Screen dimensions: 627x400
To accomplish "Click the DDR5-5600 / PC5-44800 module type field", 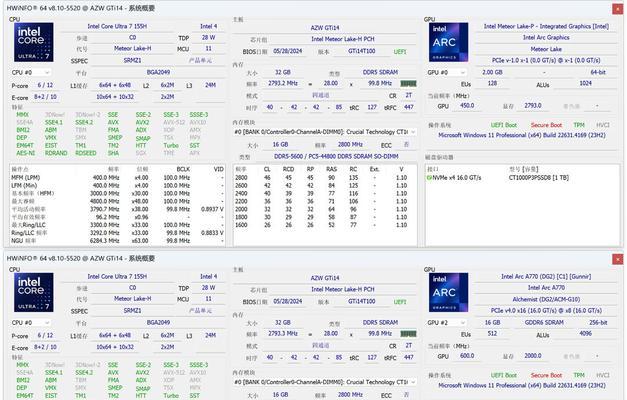I will point(336,156).
